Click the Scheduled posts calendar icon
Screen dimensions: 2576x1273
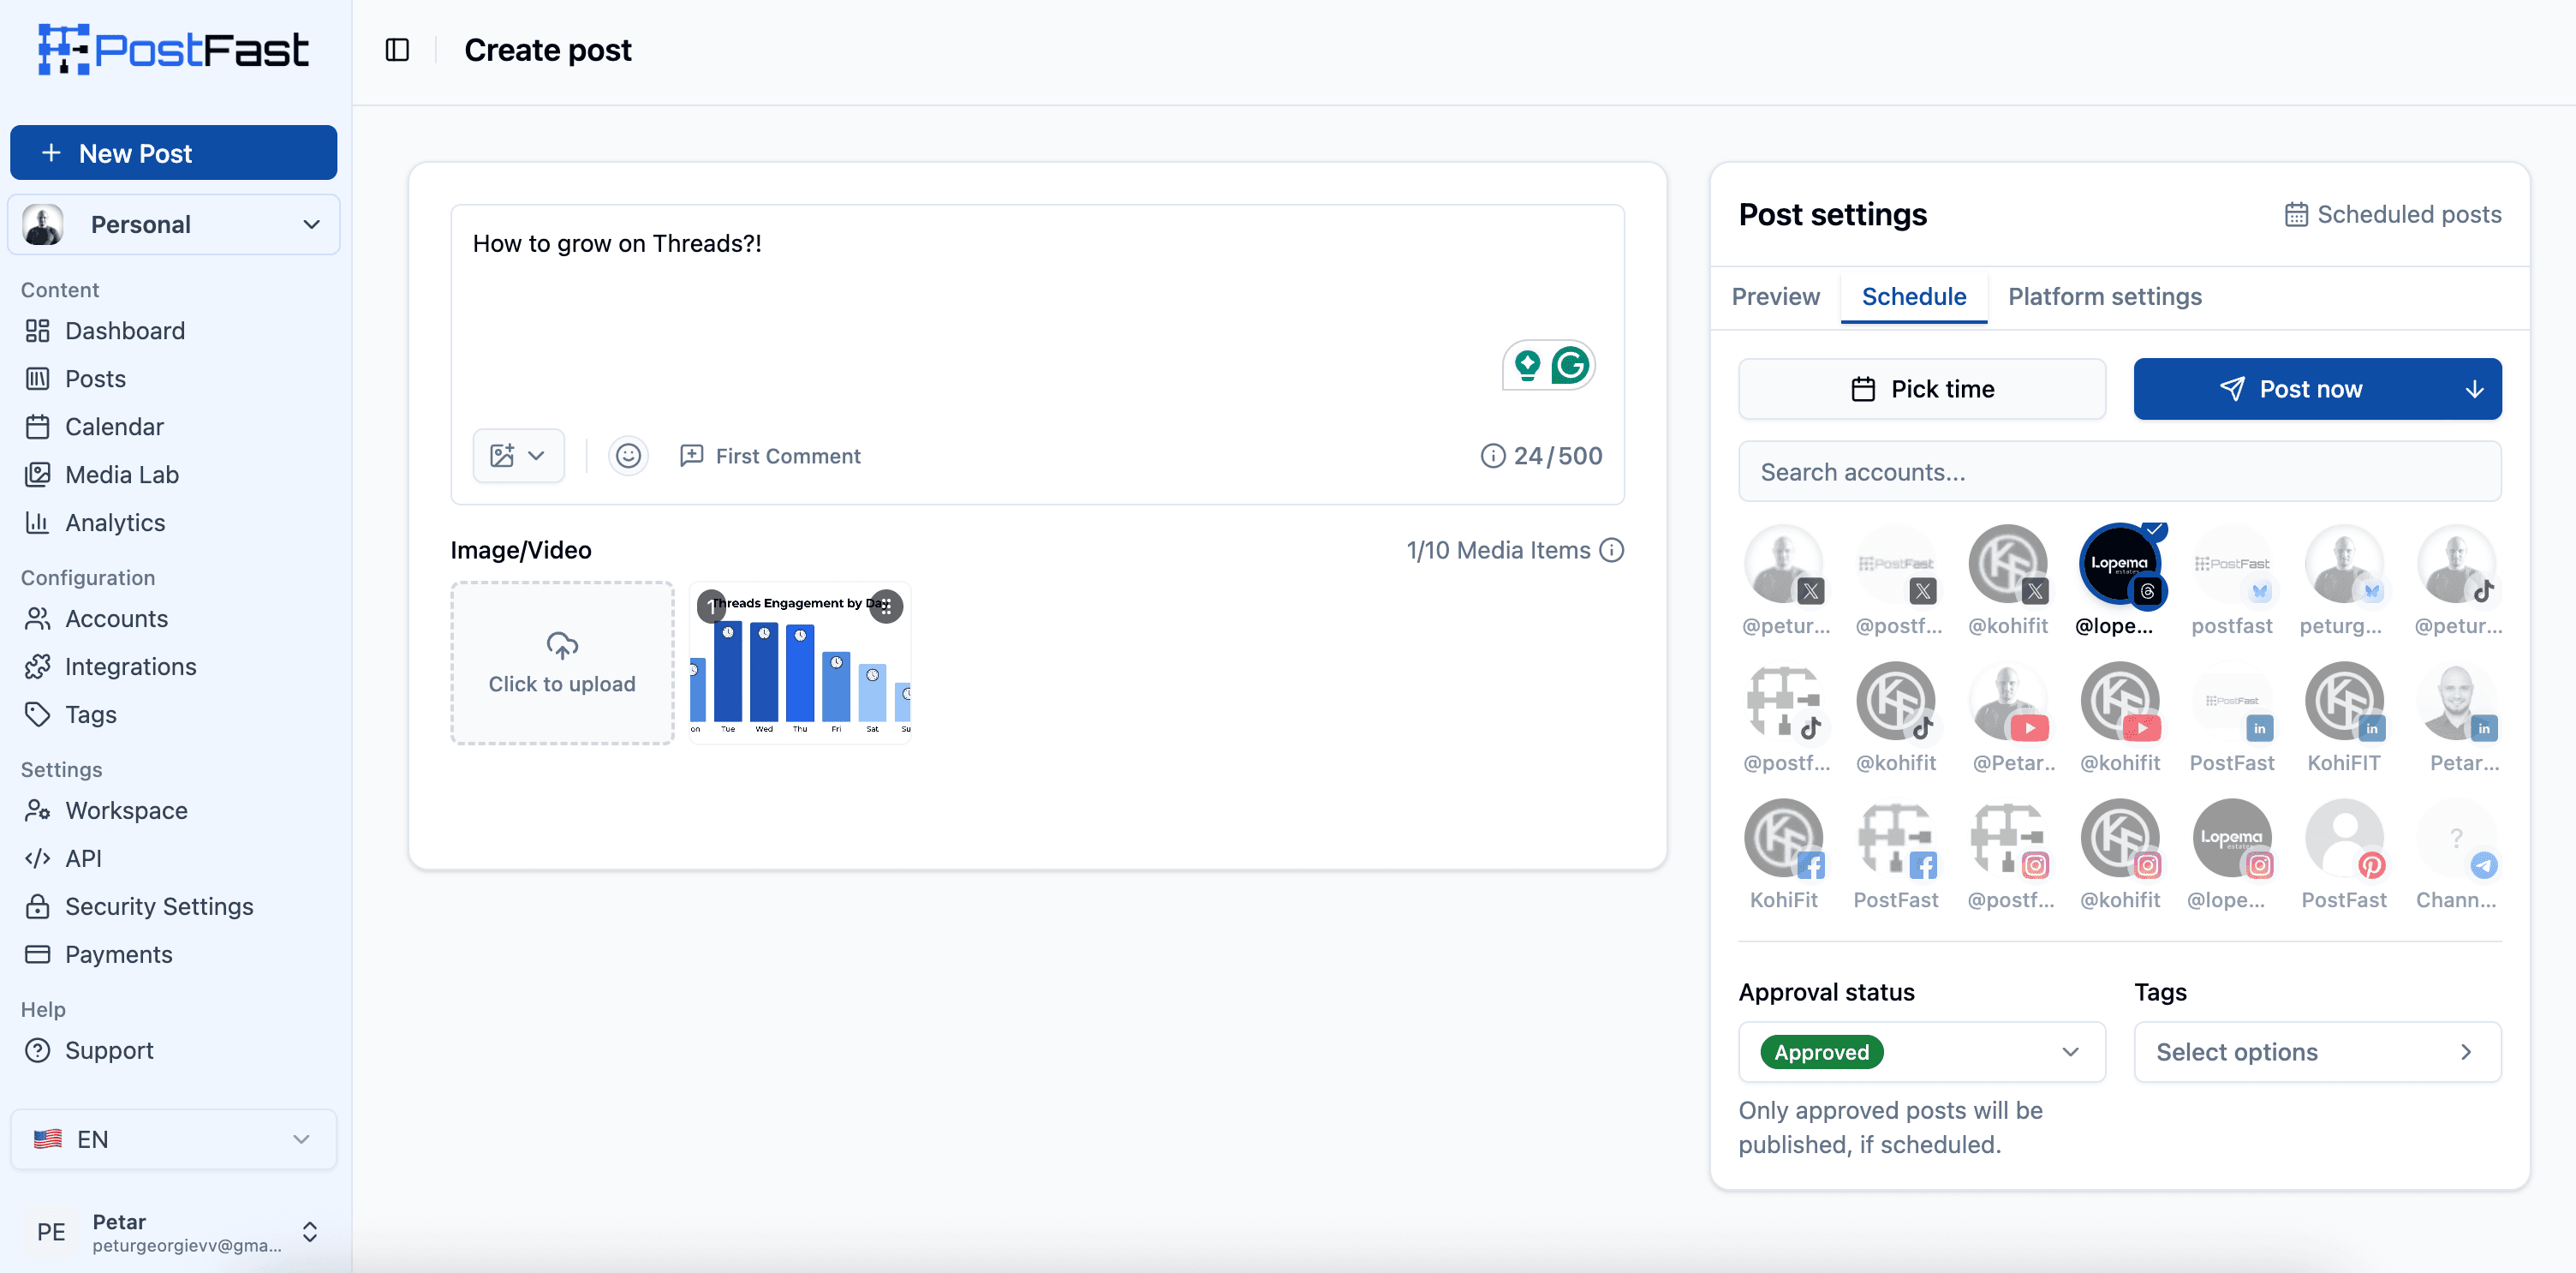(x=2295, y=213)
